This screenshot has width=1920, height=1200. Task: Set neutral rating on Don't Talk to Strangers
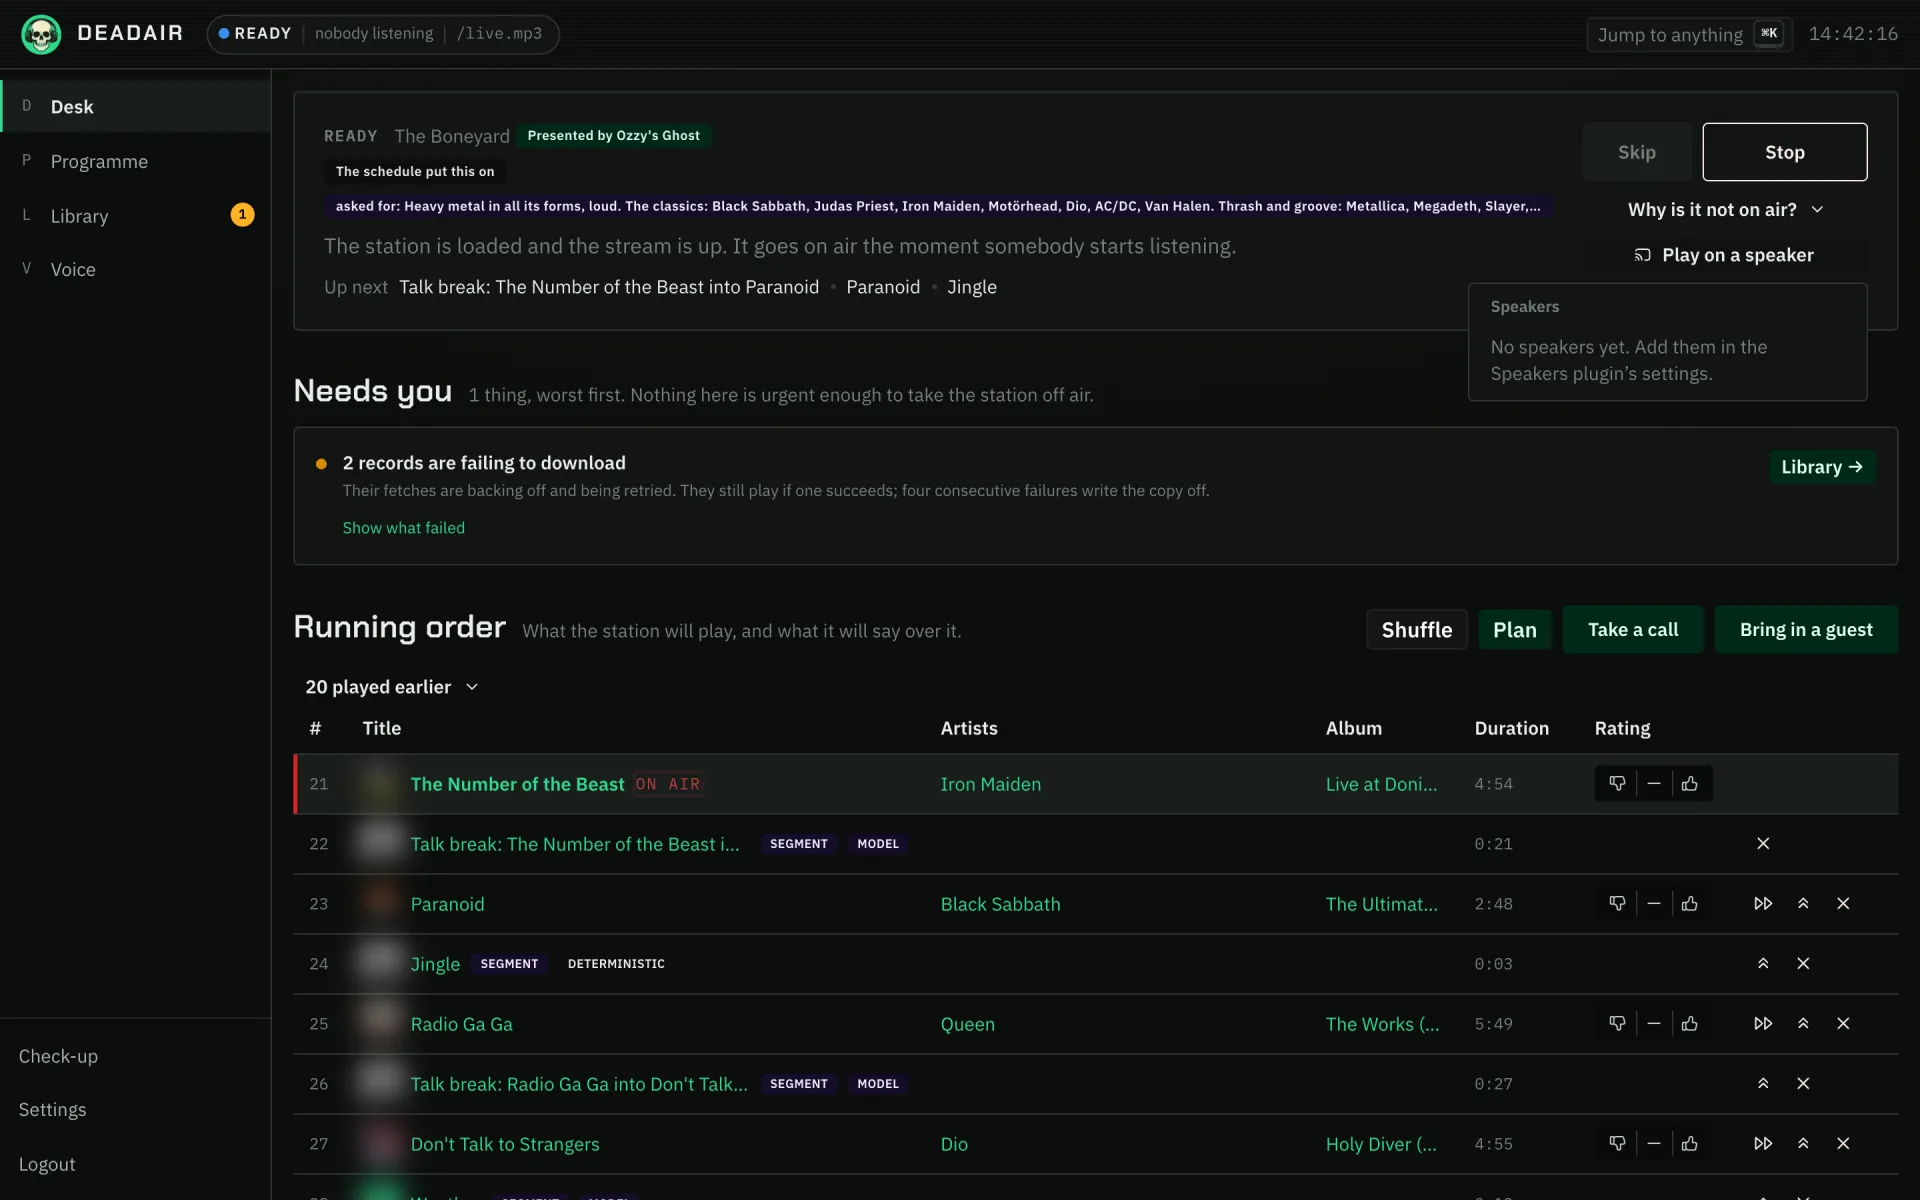pos(1654,1144)
